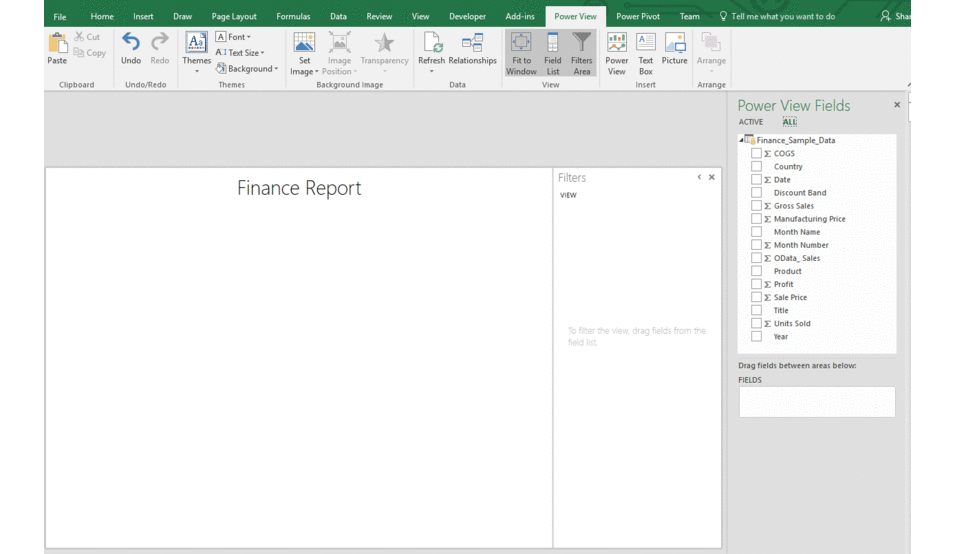Switch to the Team tab
954x554 pixels.
click(689, 16)
